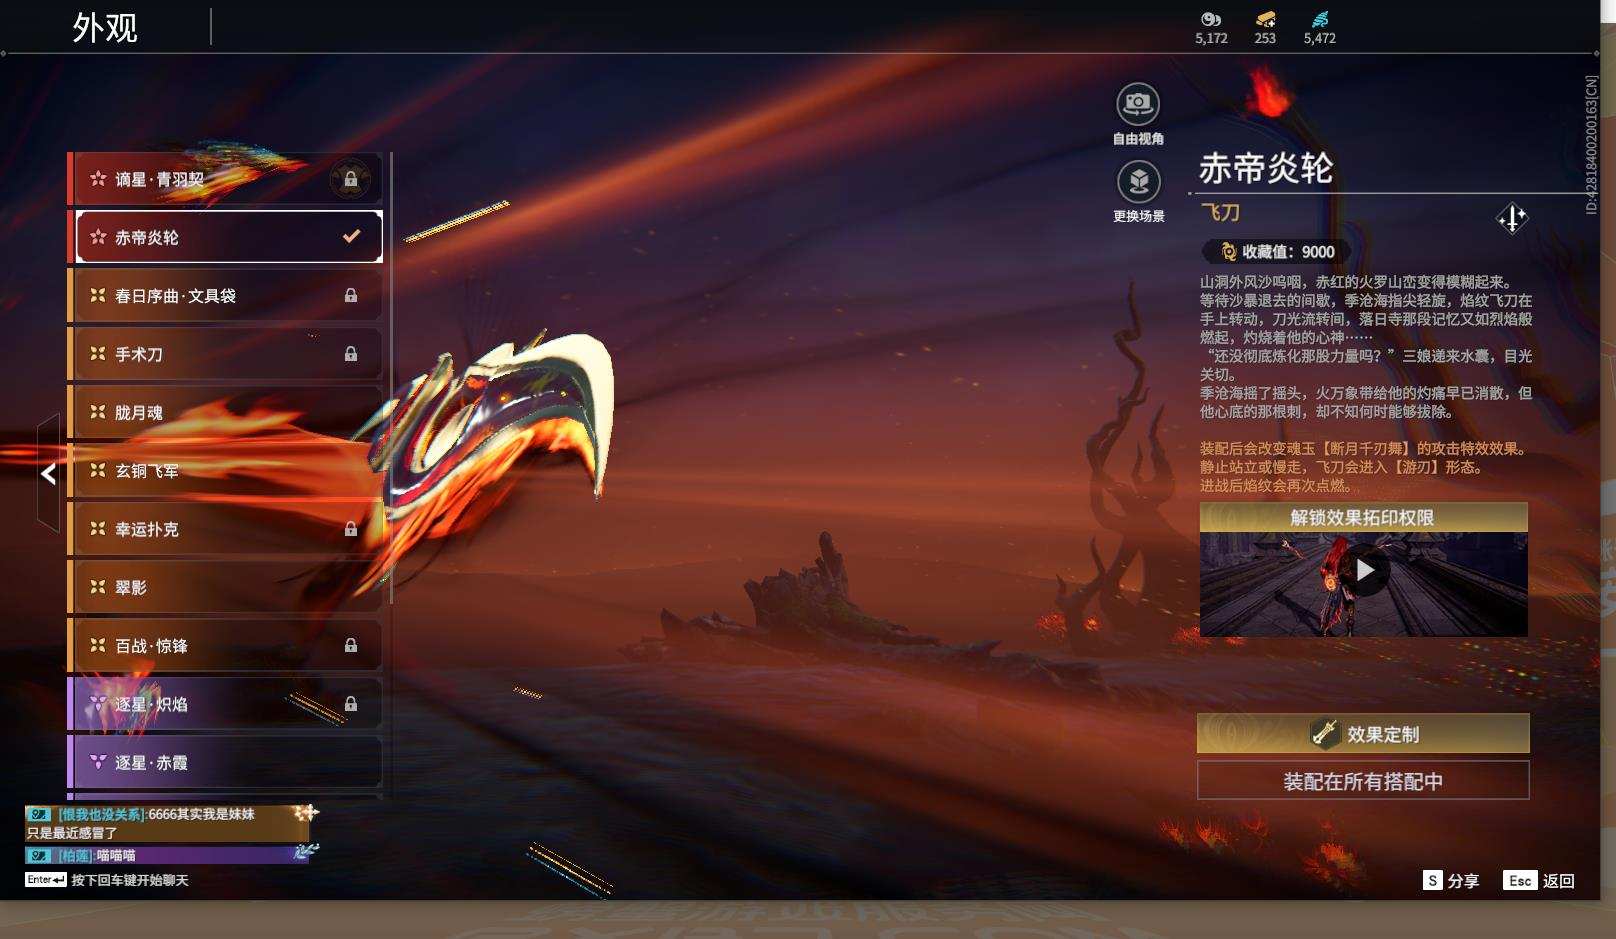Viewport: 1616px width, 939px height.
Task: Click the rarity icon of 手术刀
Action: point(98,354)
